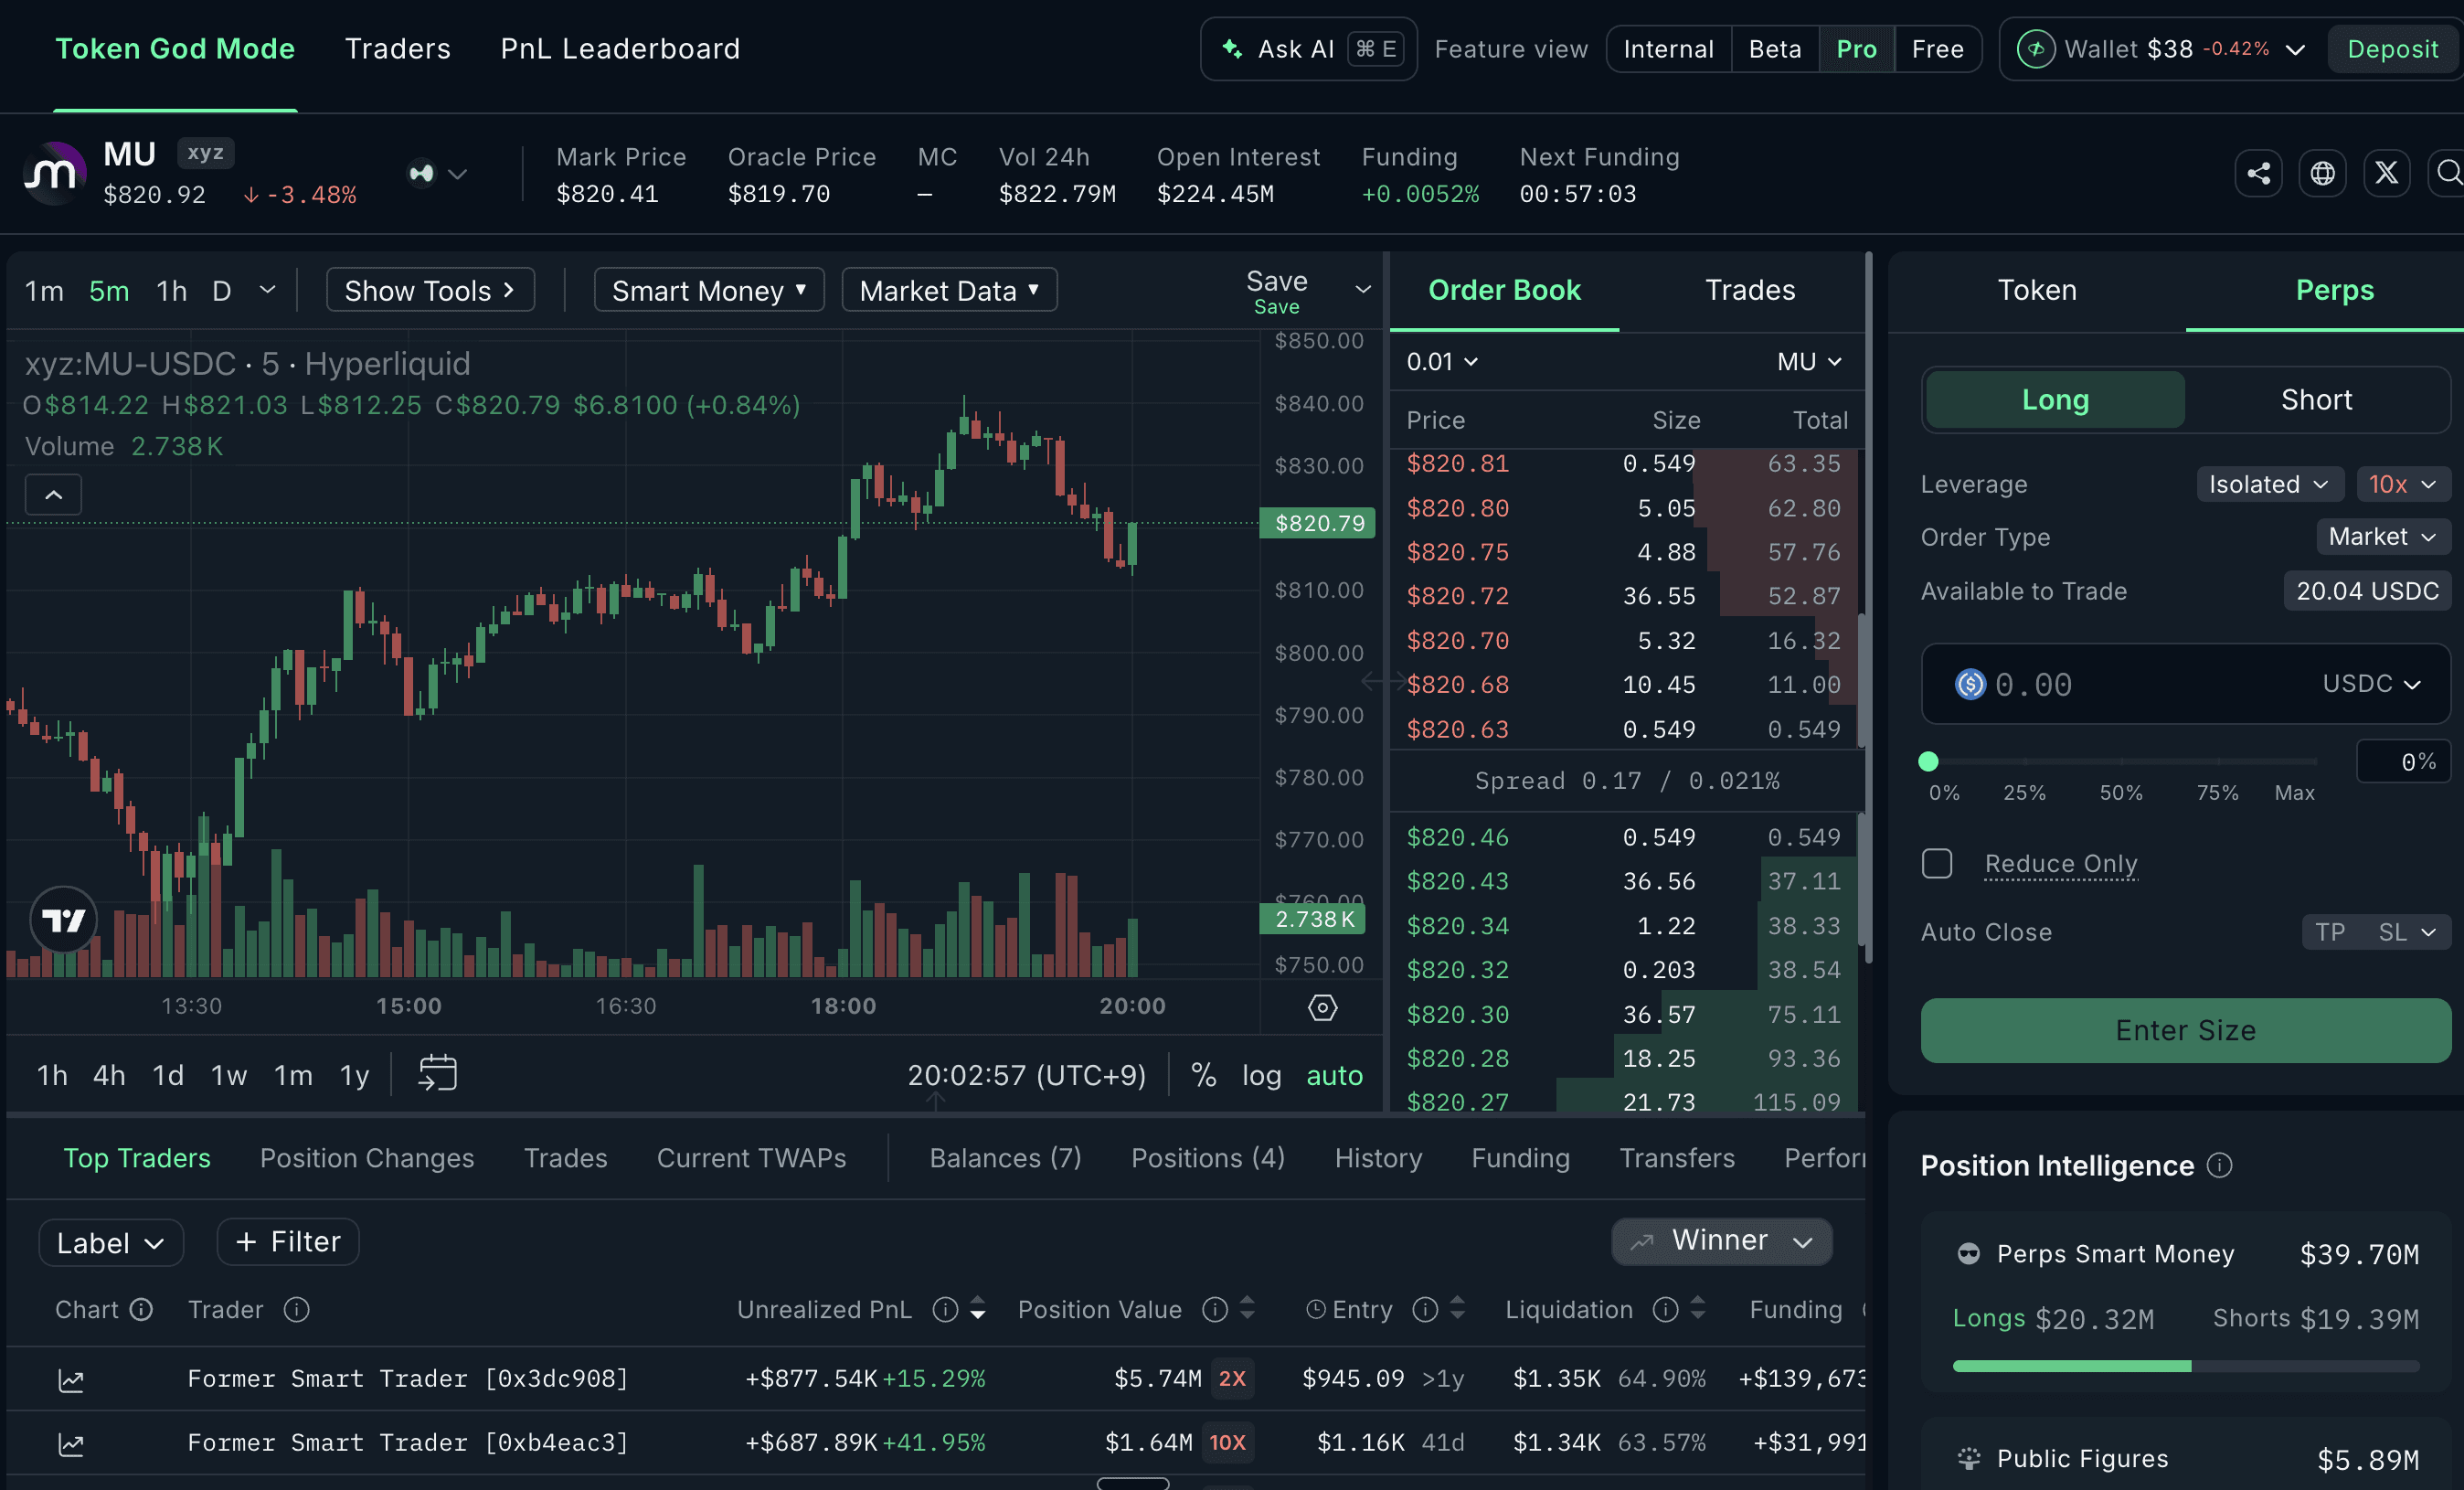Open the Market Data dropdown
Viewport: 2464px width, 1490px height.
(949, 290)
